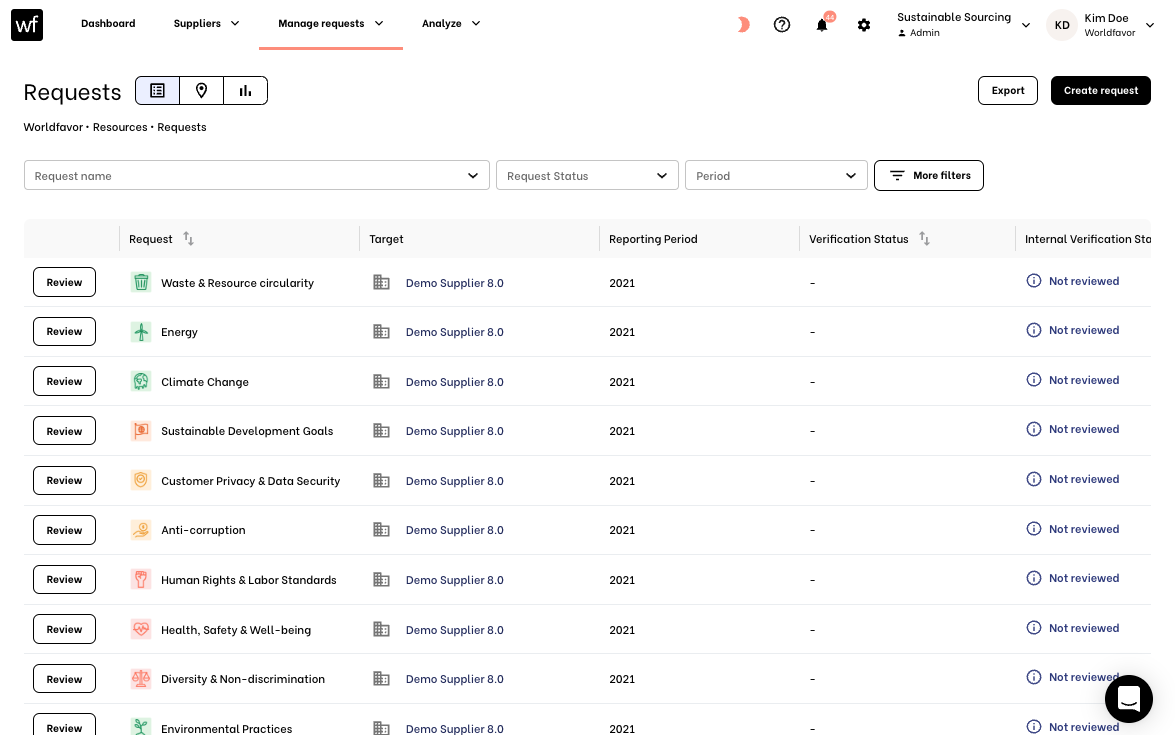Screen dimensions: 1175x735
Task: Toggle dark mode moon icon
Action: coord(742,25)
